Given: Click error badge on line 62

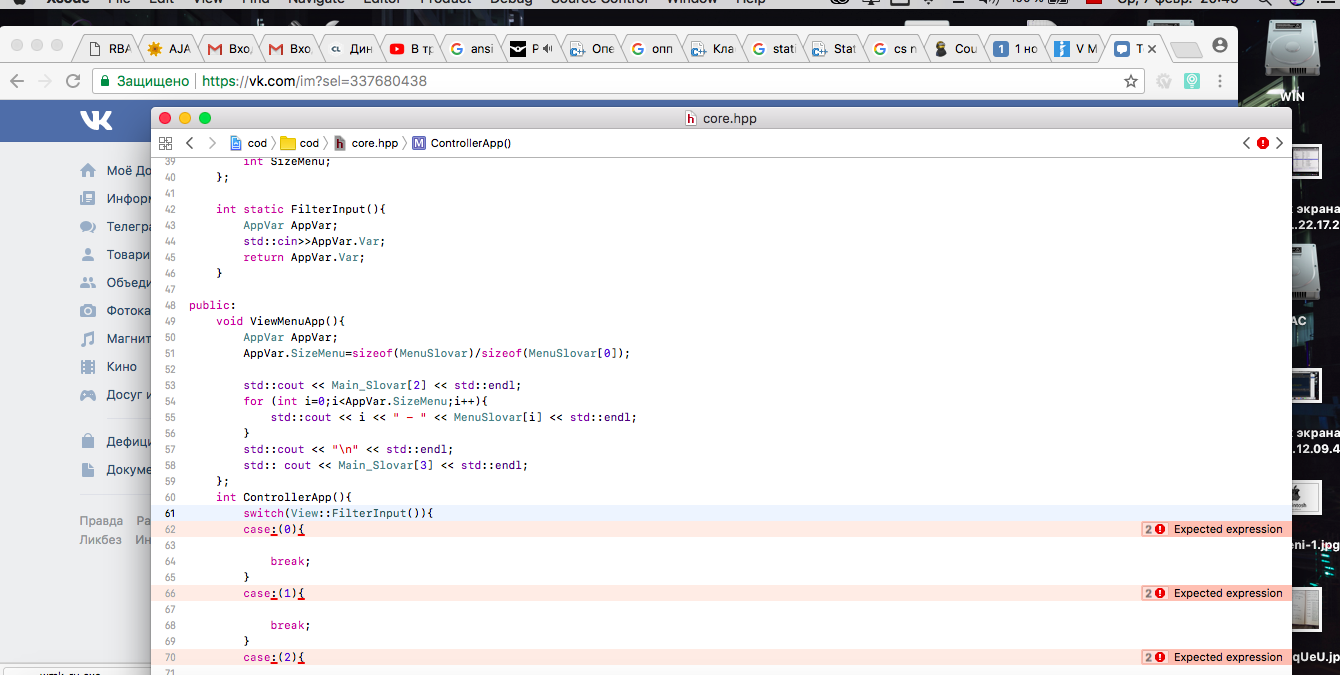Looking at the screenshot, I should (x=1155, y=529).
